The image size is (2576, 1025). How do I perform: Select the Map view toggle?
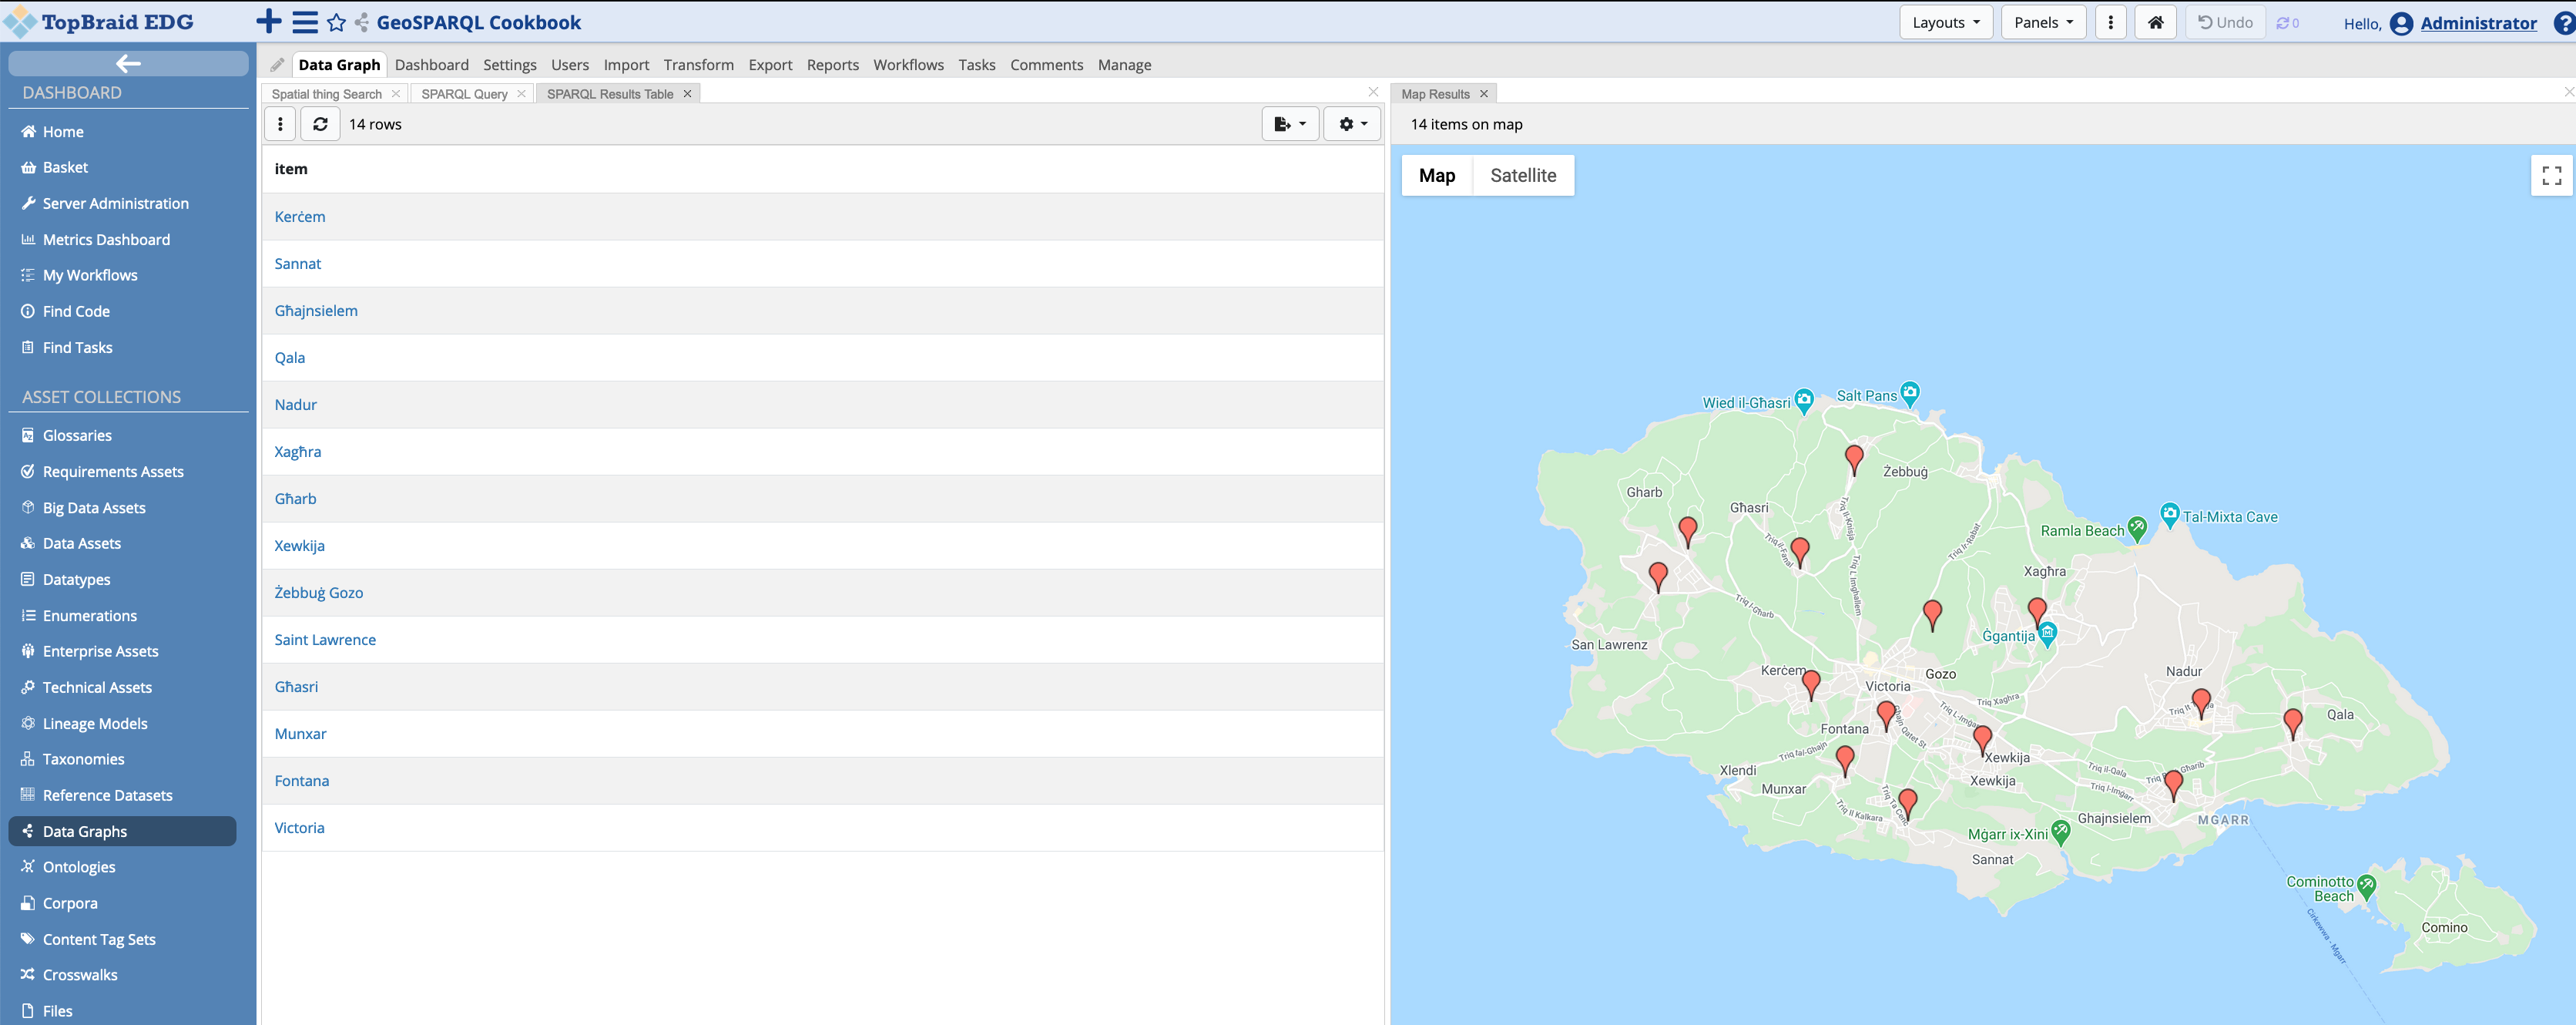(1436, 175)
